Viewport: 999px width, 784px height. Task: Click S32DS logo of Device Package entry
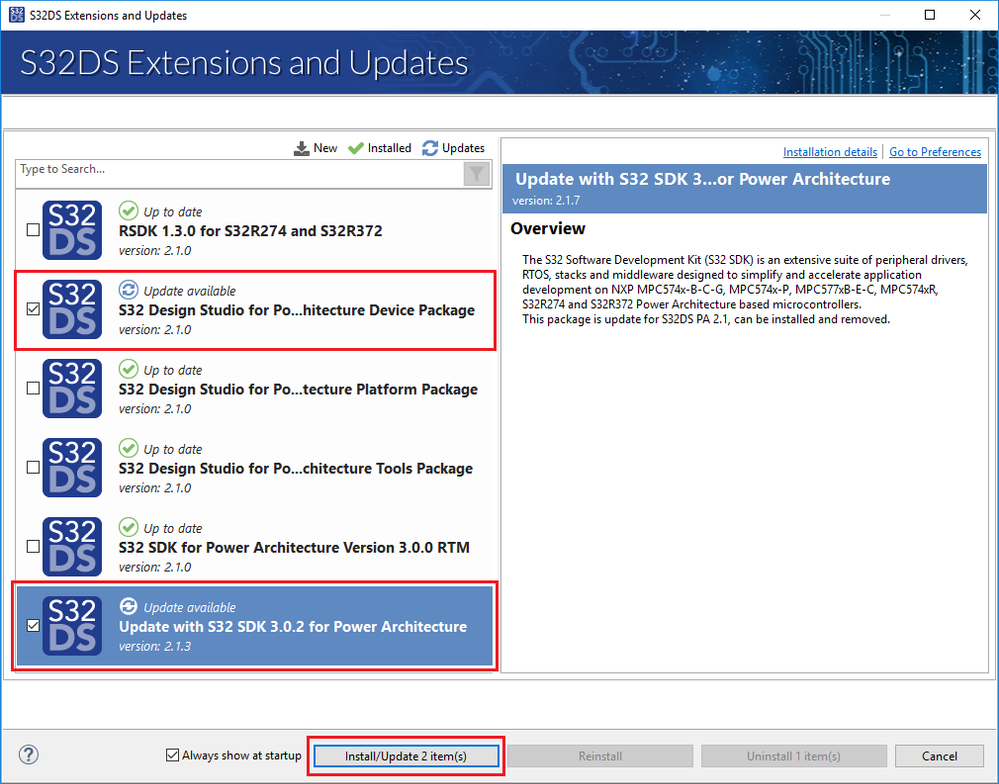click(72, 309)
